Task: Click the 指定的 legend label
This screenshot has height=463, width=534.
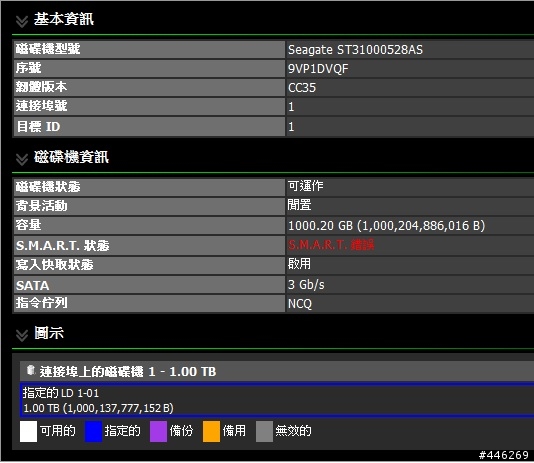Action: pyautogui.click(x=123, y=431)
